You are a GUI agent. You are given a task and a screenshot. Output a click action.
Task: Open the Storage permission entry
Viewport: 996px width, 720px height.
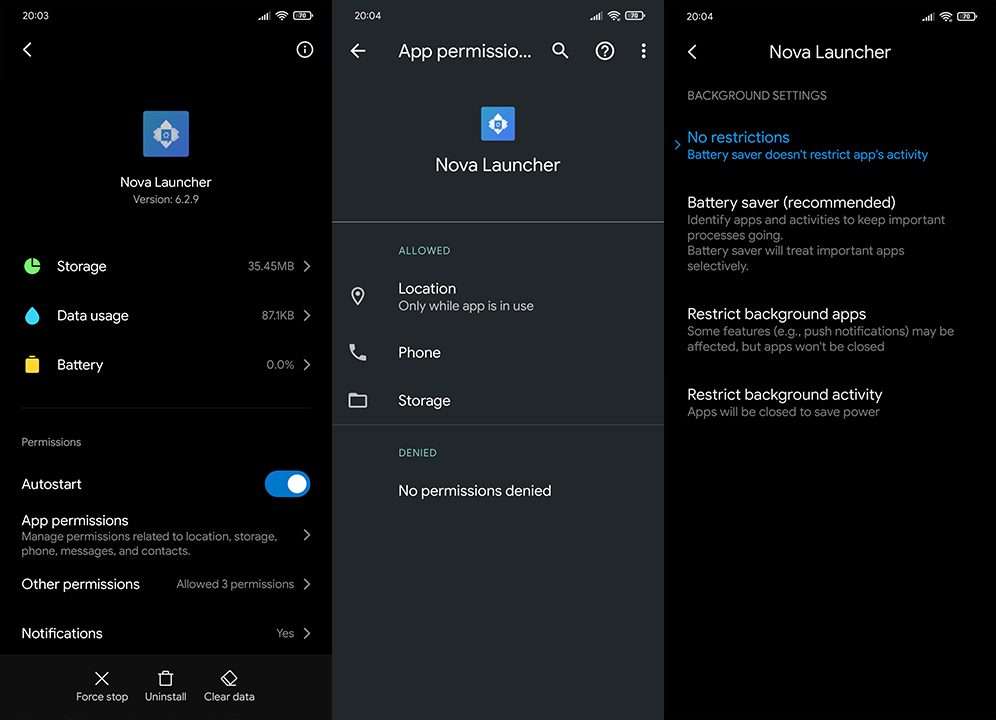(498, 400)
